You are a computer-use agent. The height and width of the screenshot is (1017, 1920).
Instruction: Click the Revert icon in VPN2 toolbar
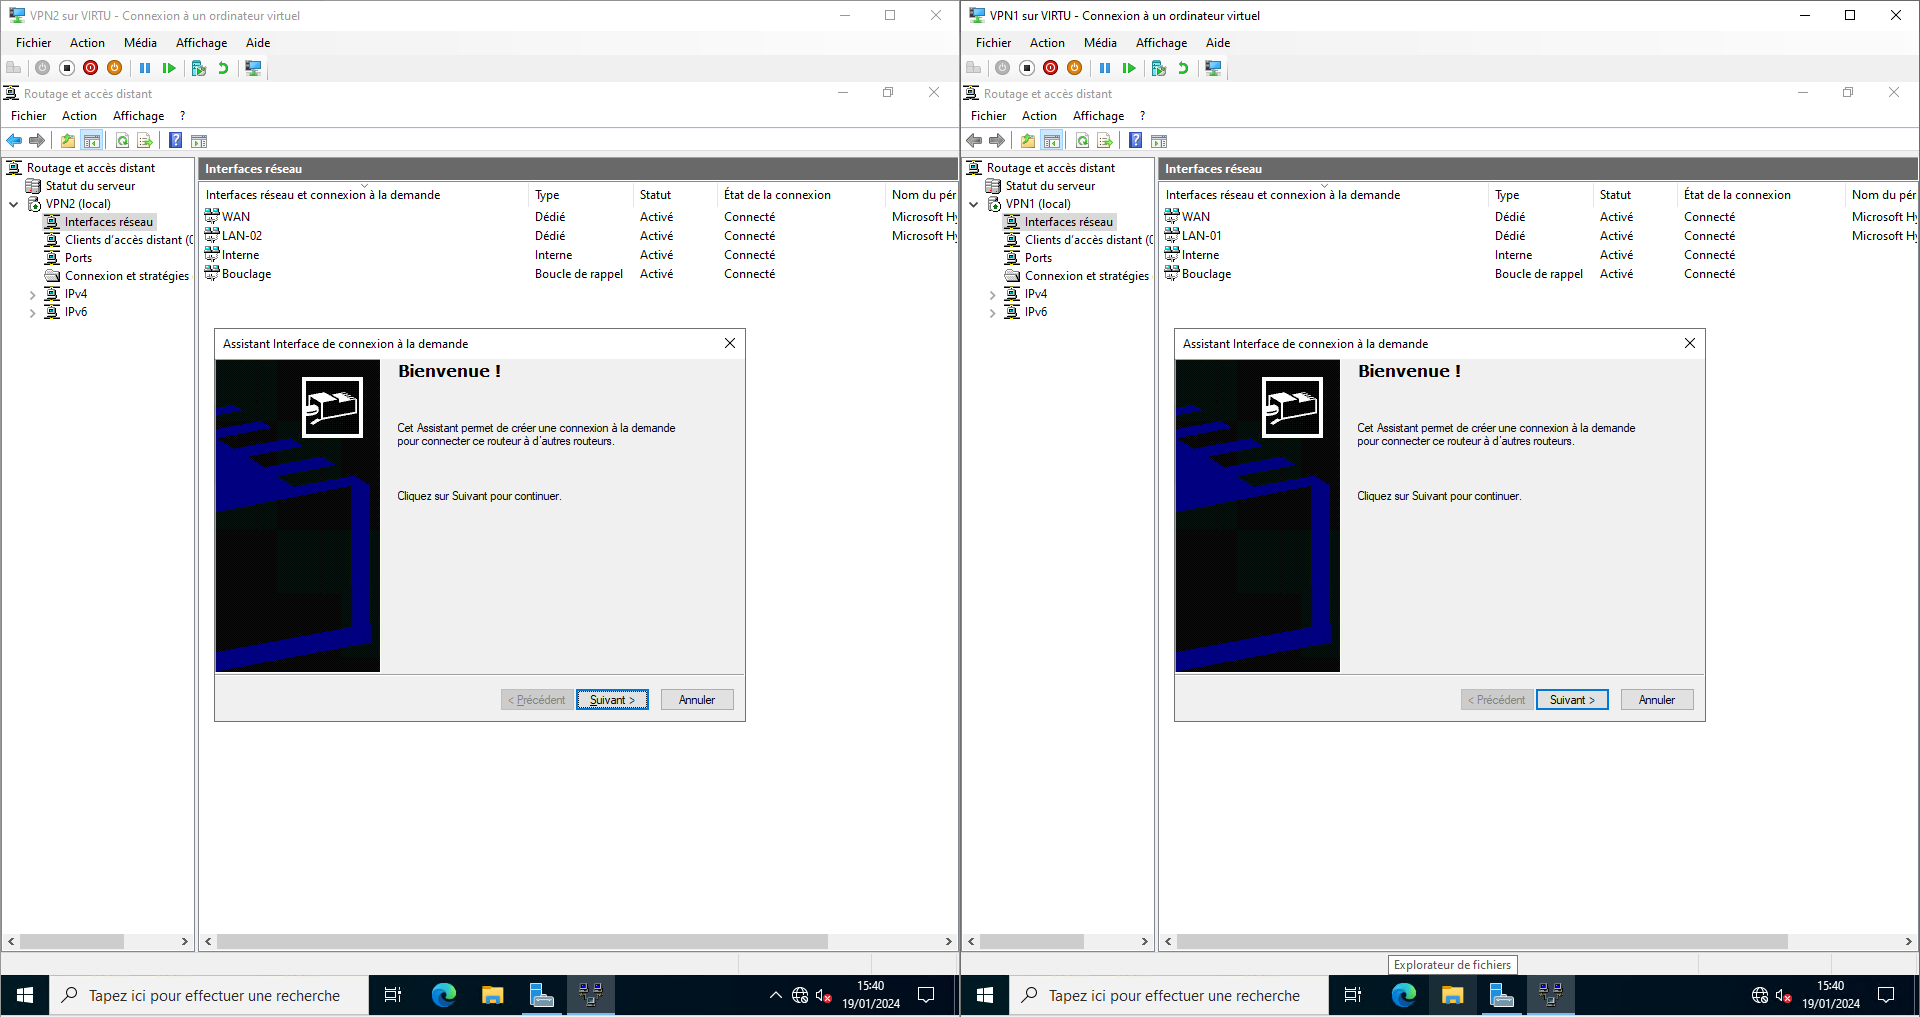pyautogui.click(x=223, y=68)
